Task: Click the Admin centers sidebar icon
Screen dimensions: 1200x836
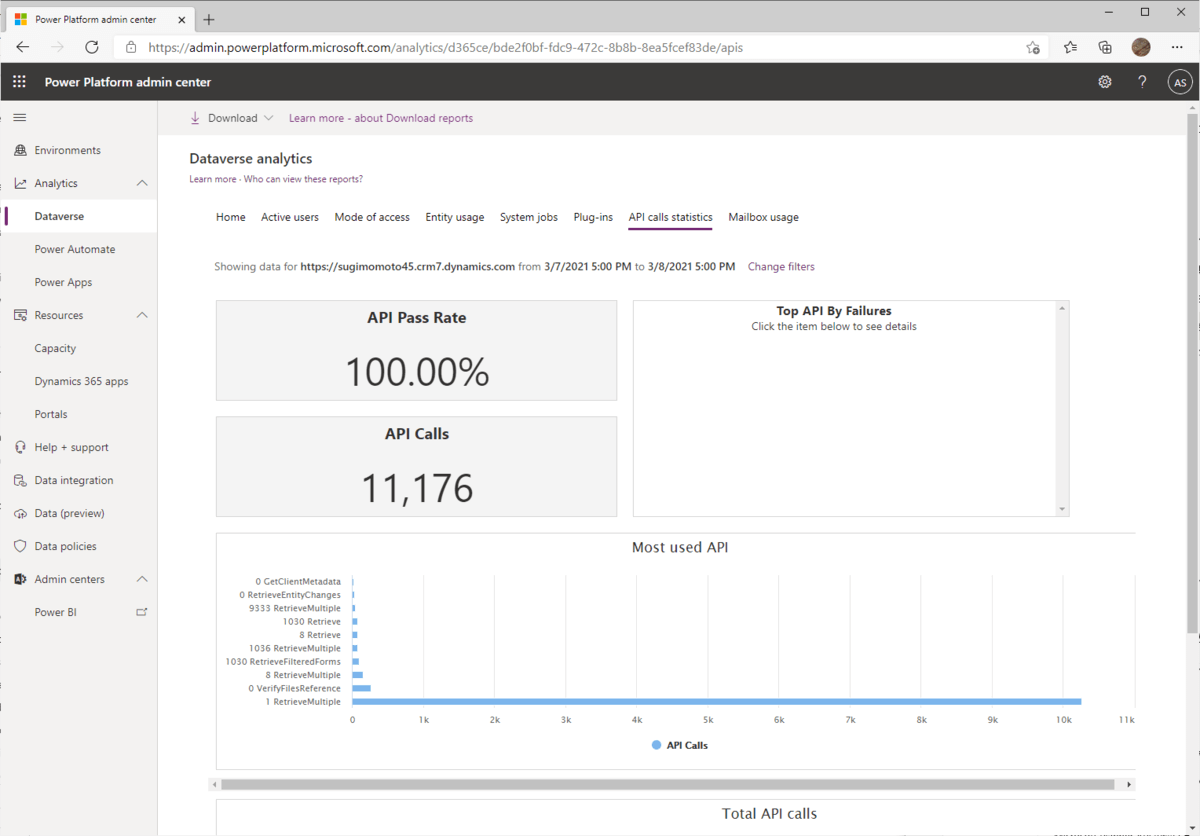Action: point(22,578)
